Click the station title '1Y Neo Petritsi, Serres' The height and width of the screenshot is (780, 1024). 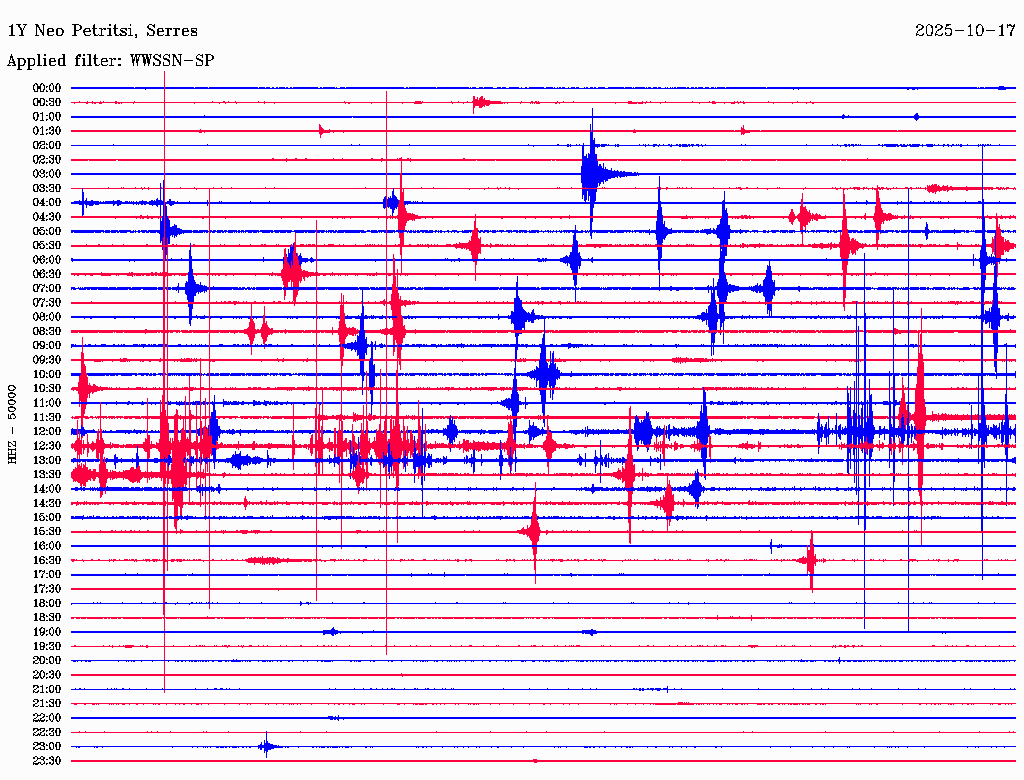click(x=102, y=31)
